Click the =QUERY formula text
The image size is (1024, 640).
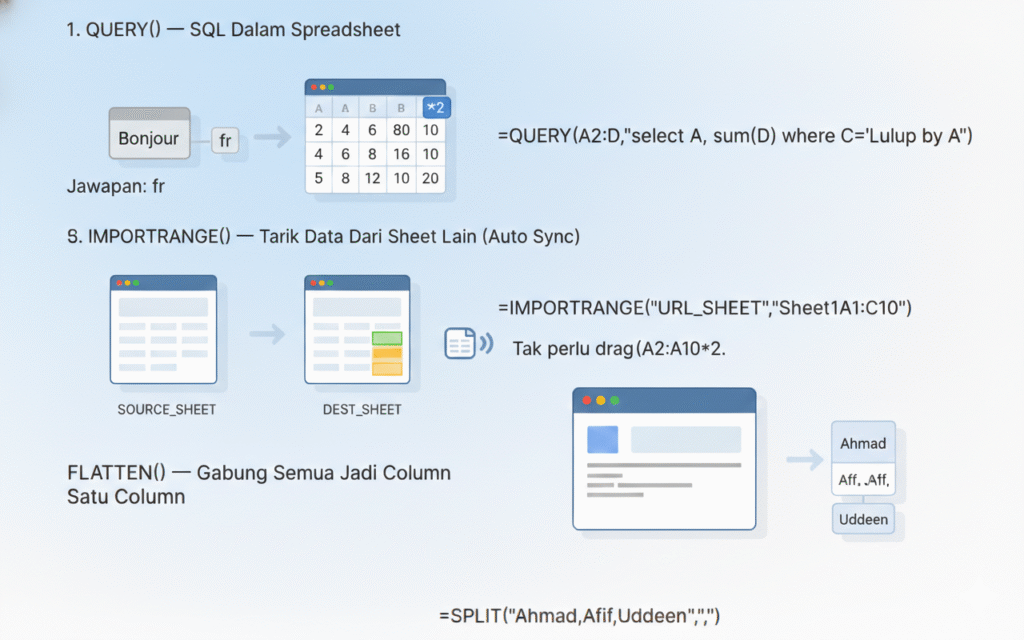click(735, 137)
